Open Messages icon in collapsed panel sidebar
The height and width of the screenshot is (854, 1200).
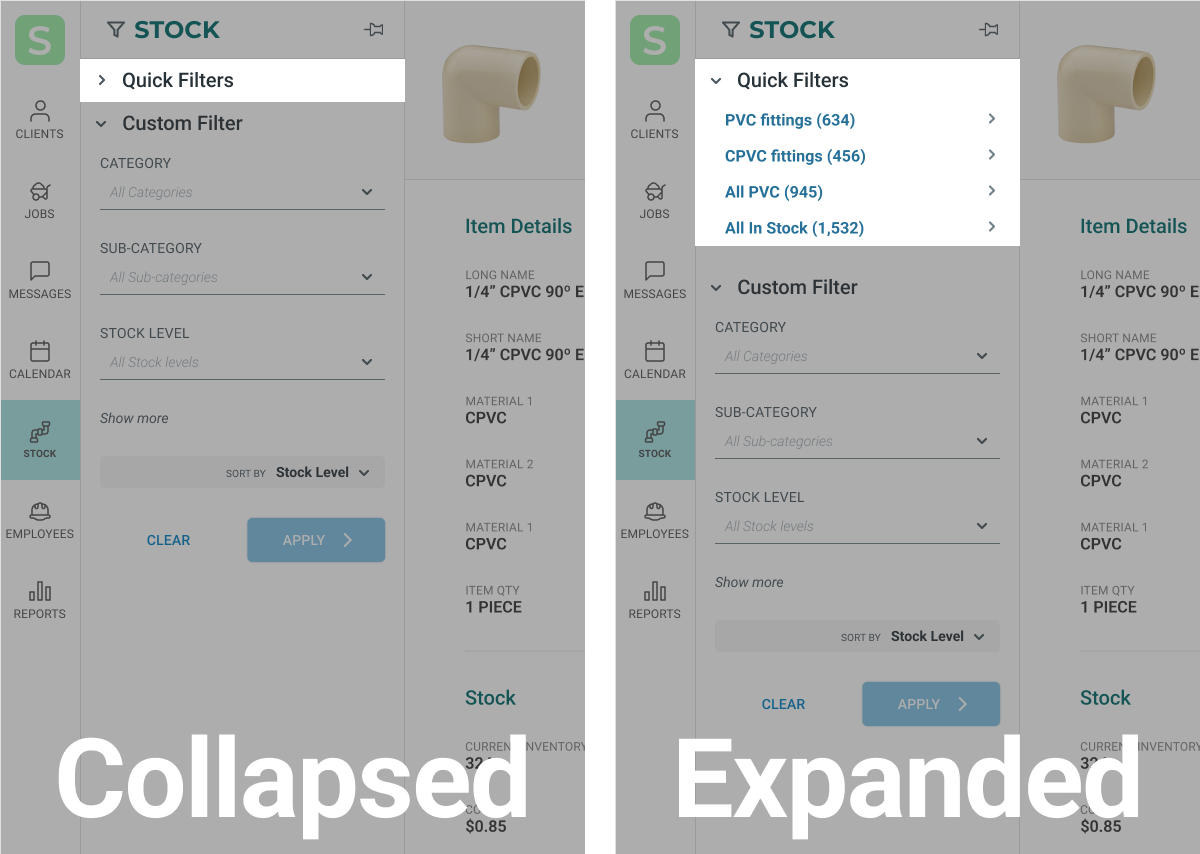click(x=40, y=280)
